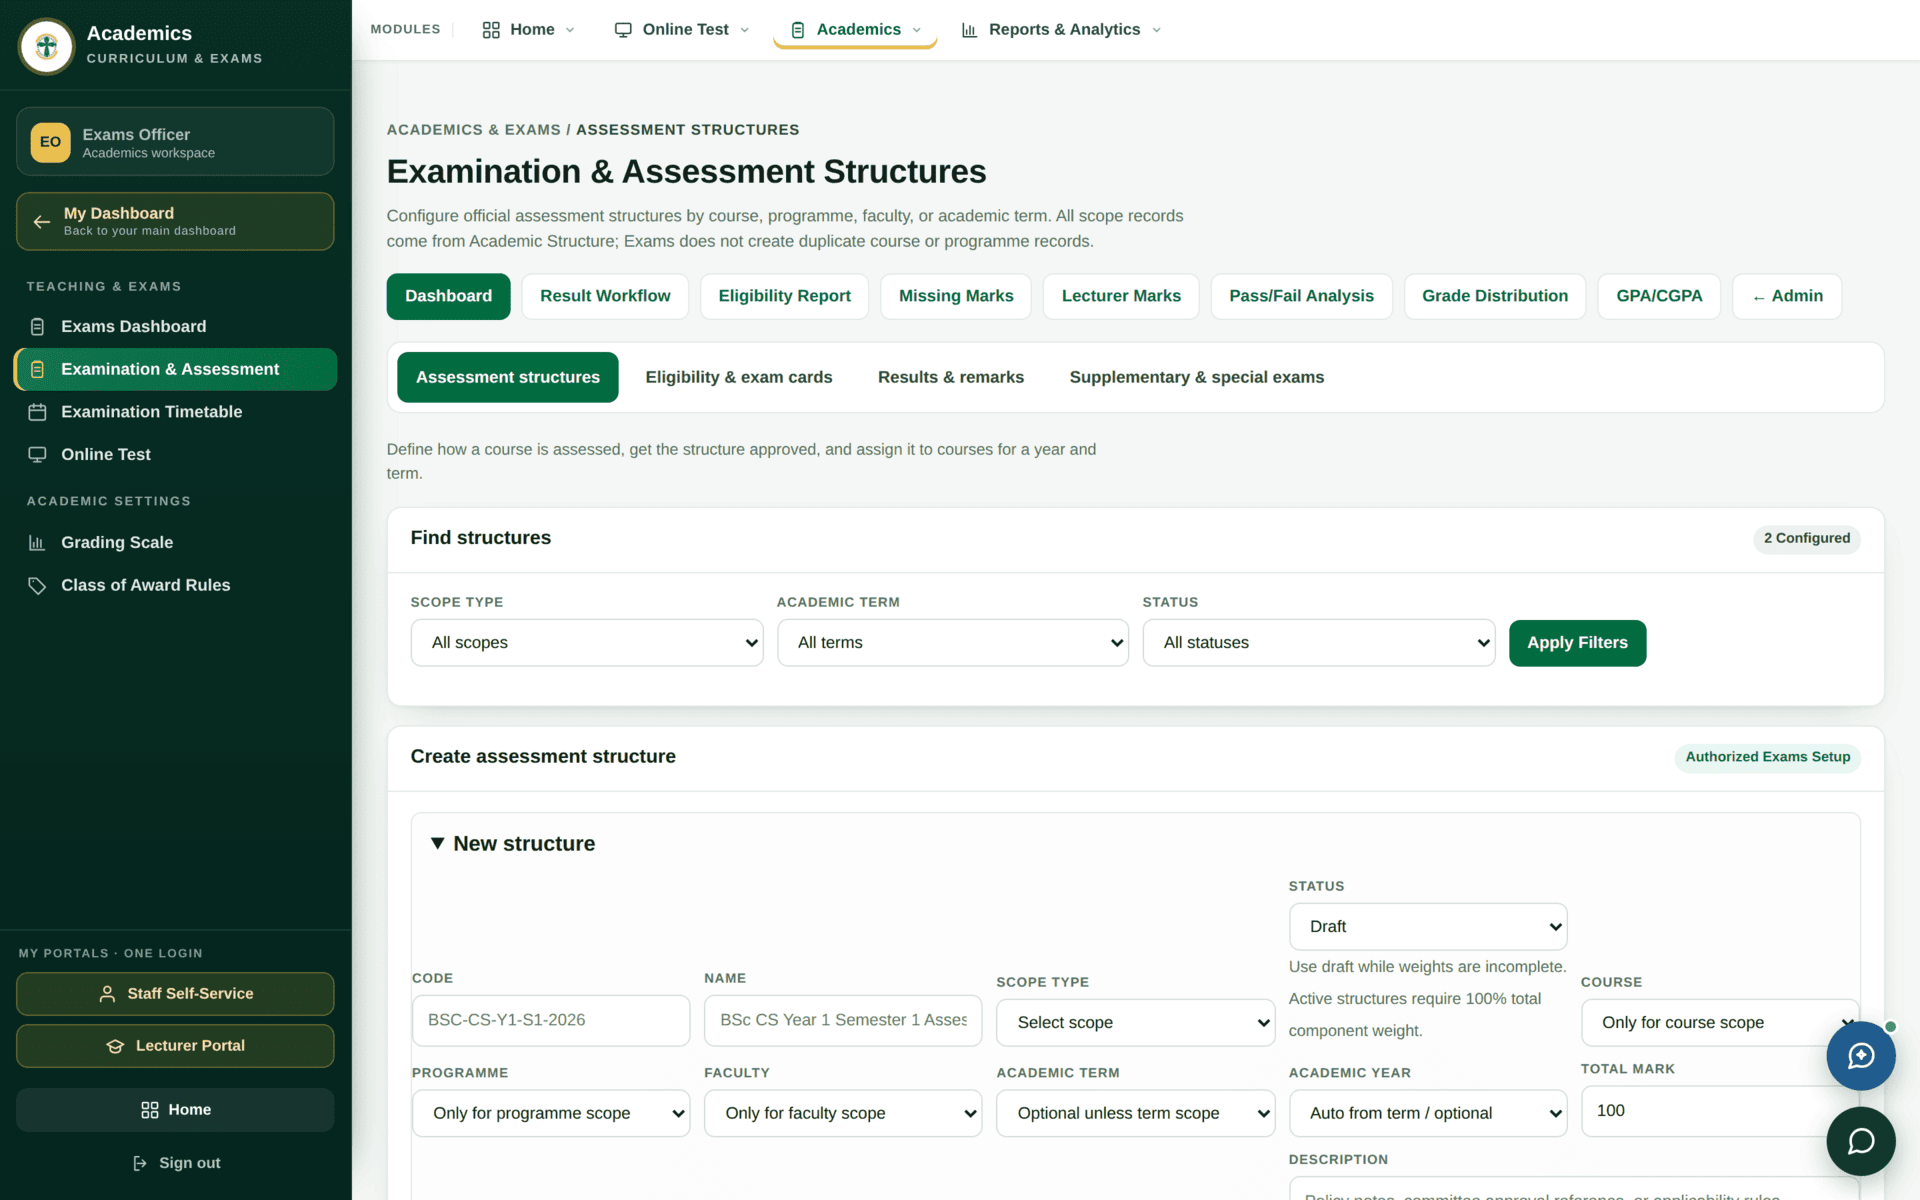
Task: Open the GPA/CGPA tab
Action: click(x=1659, y=297)
